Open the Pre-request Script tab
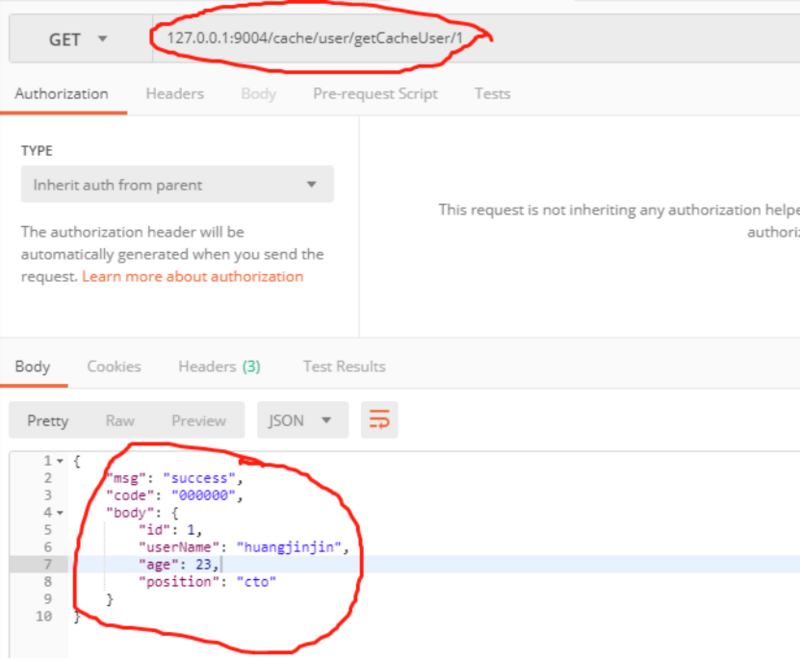 coord(376,94)
